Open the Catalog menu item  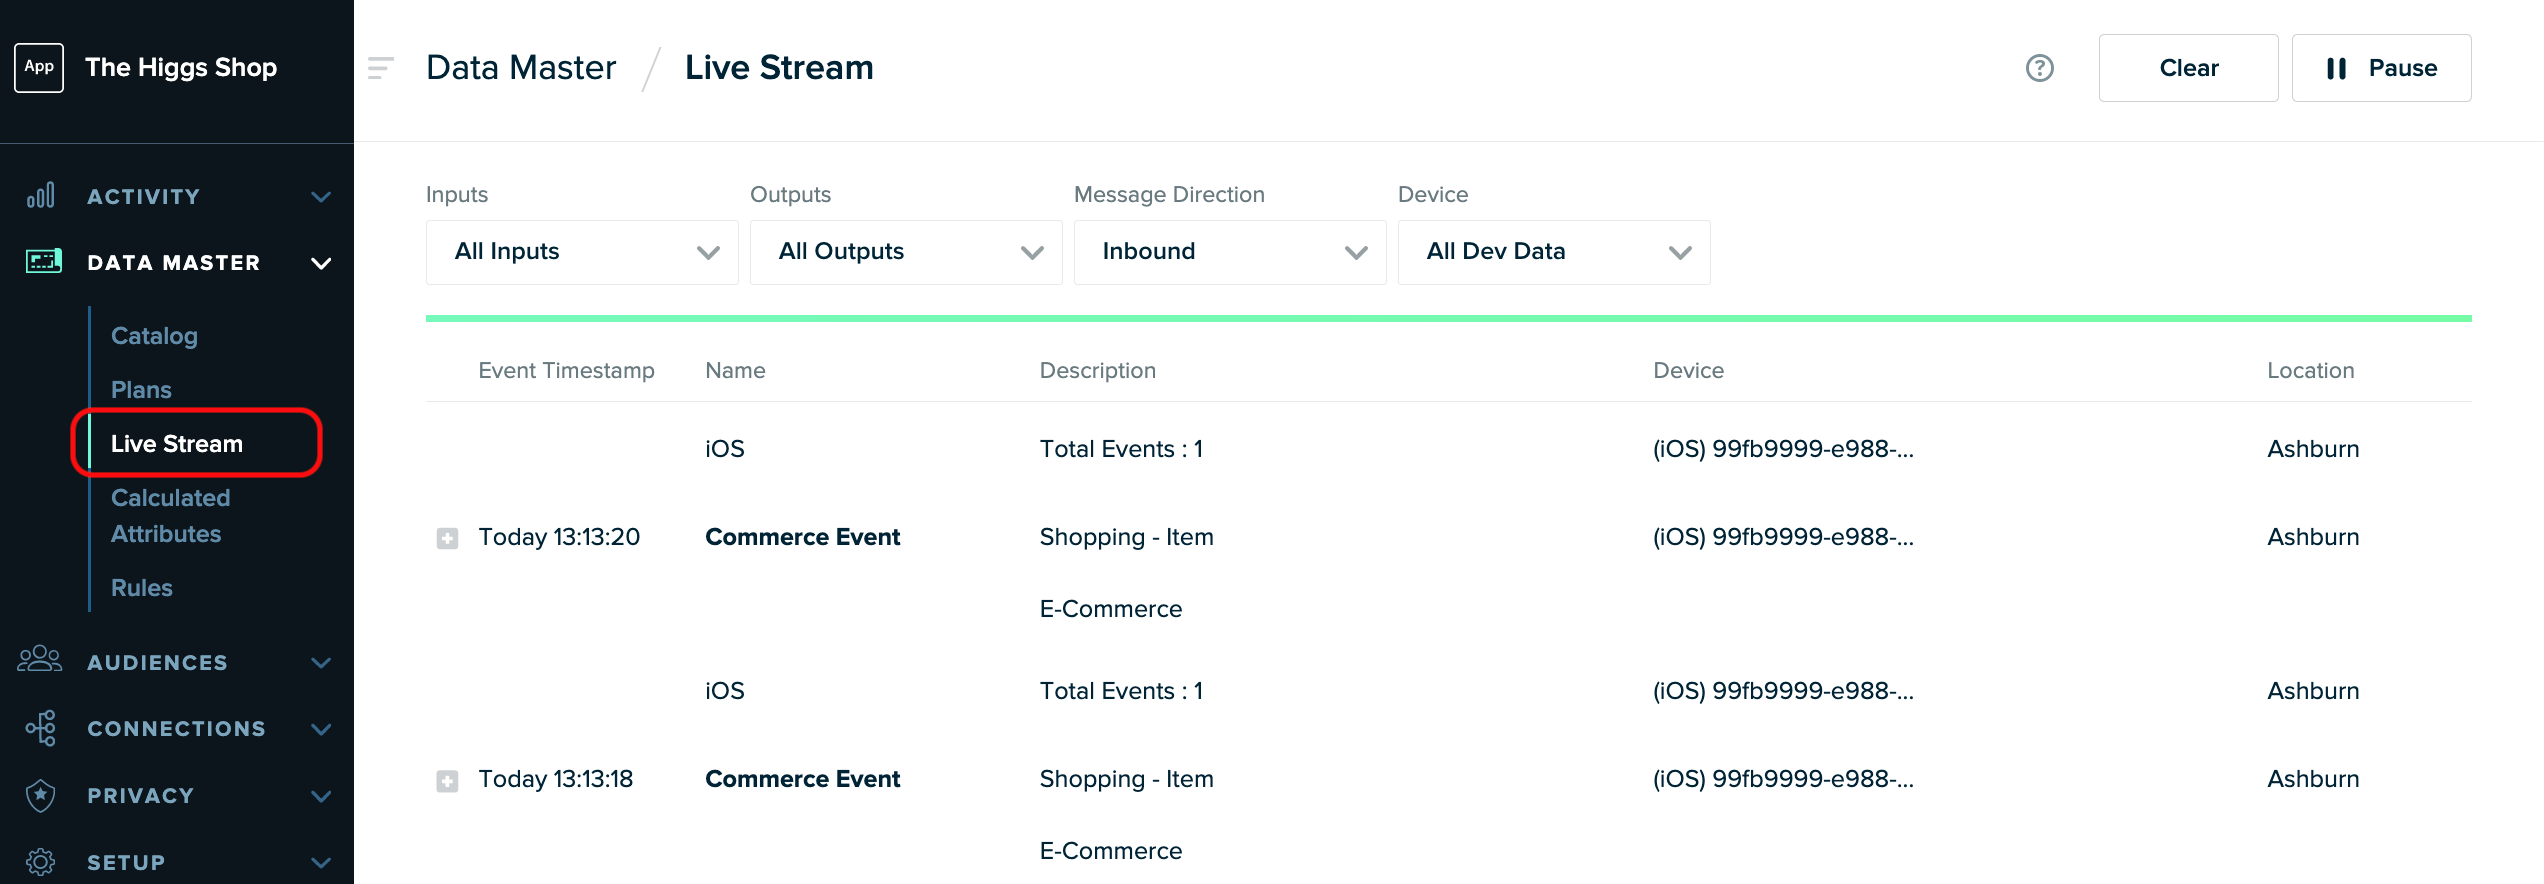coord(154,336)
